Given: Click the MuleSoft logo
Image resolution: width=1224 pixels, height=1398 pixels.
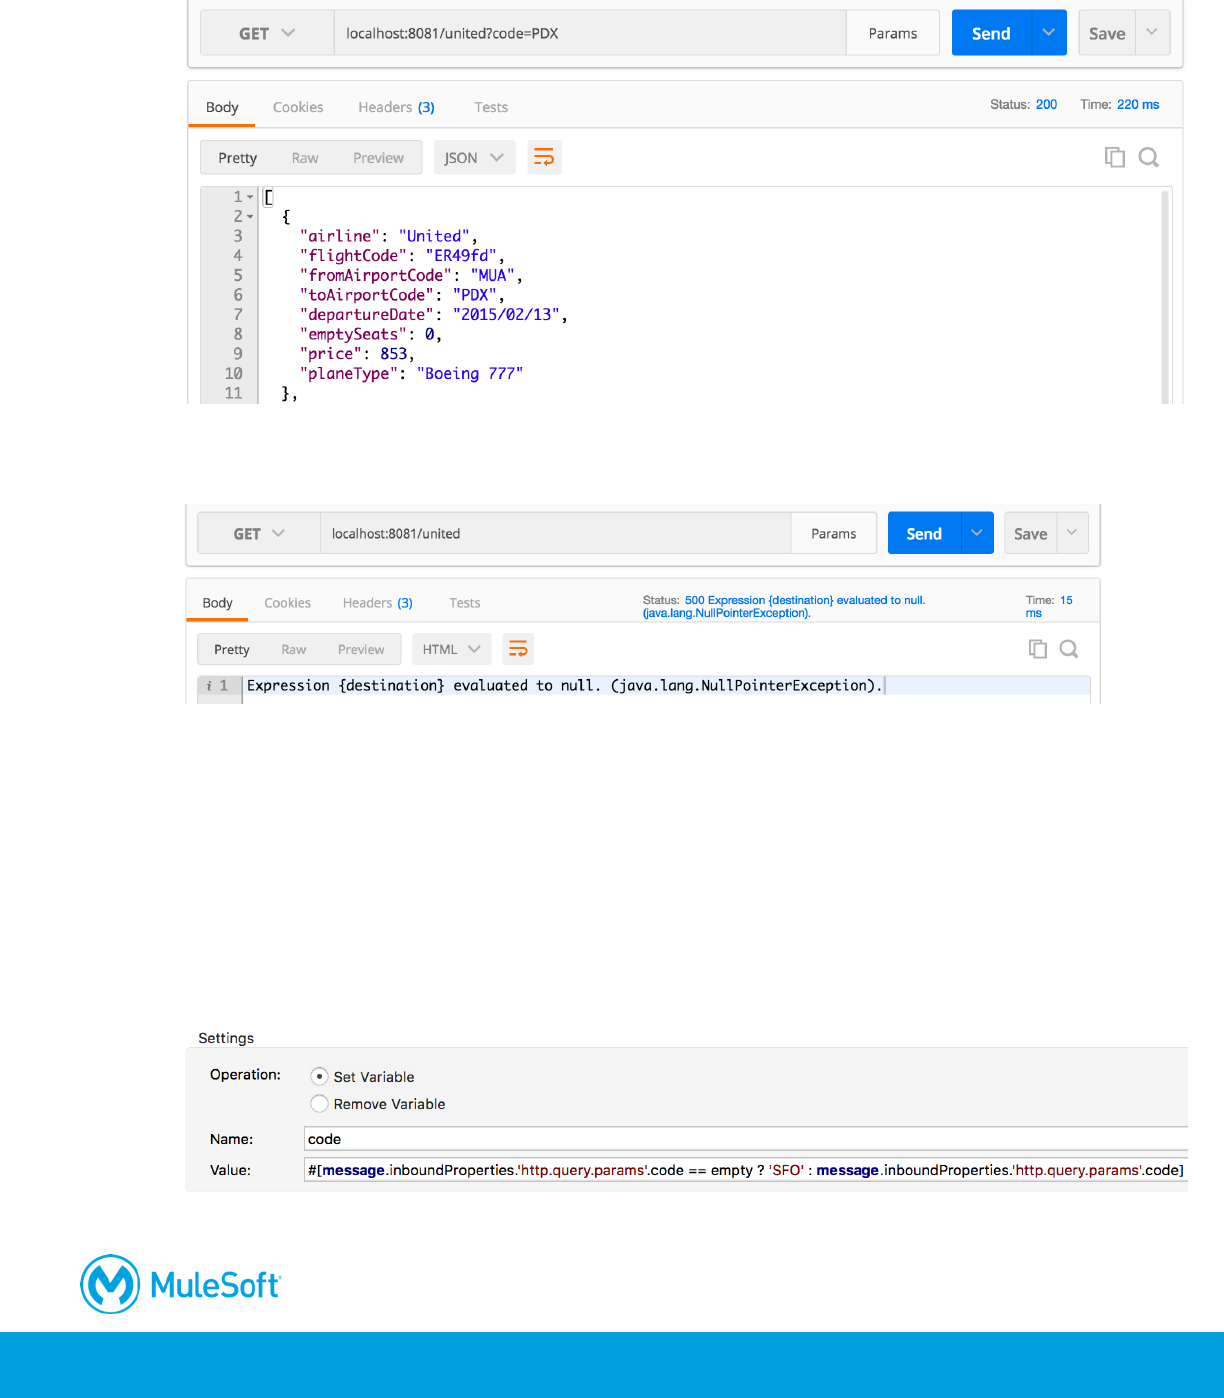Looking at the screenshot, I should point(181,1284).
